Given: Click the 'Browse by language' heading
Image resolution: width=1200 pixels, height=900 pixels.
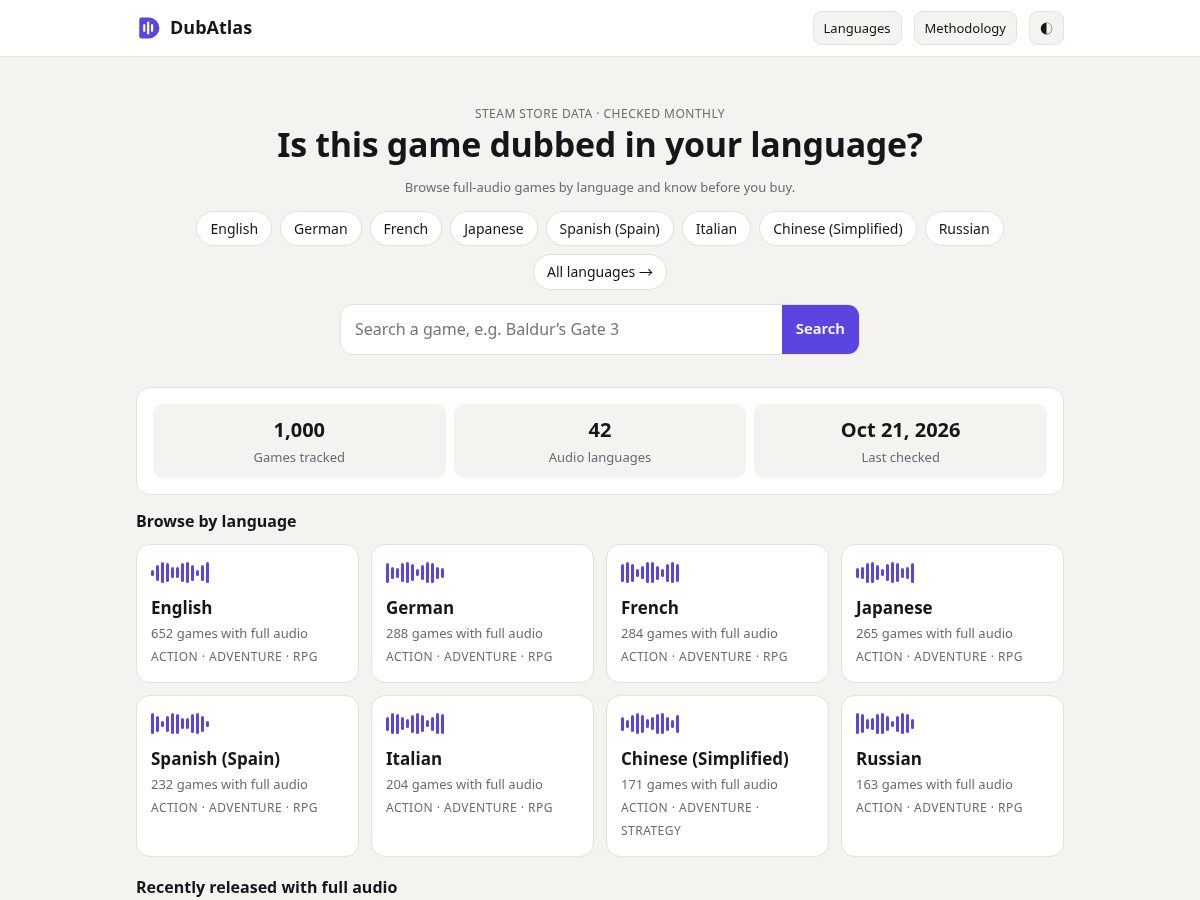Looking at the screenshot, I should [x=216, y=521].
